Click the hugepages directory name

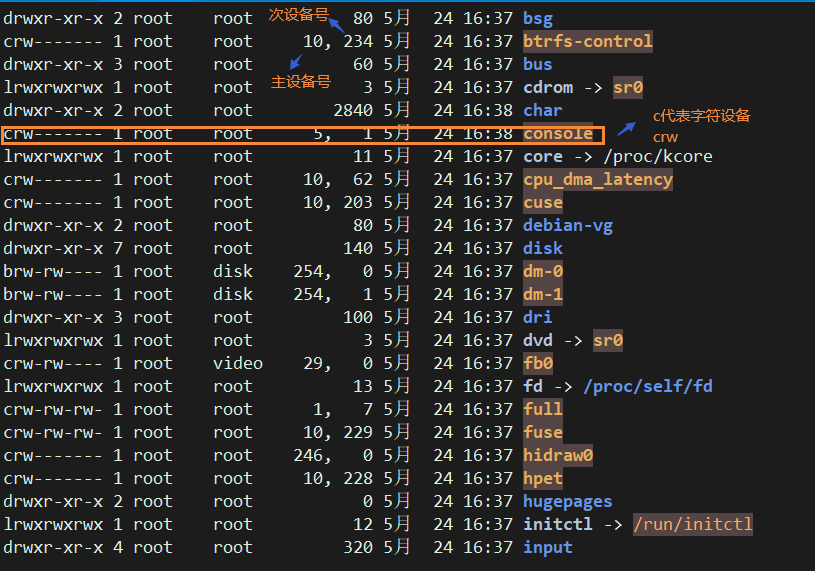click(x=568, y=501)
